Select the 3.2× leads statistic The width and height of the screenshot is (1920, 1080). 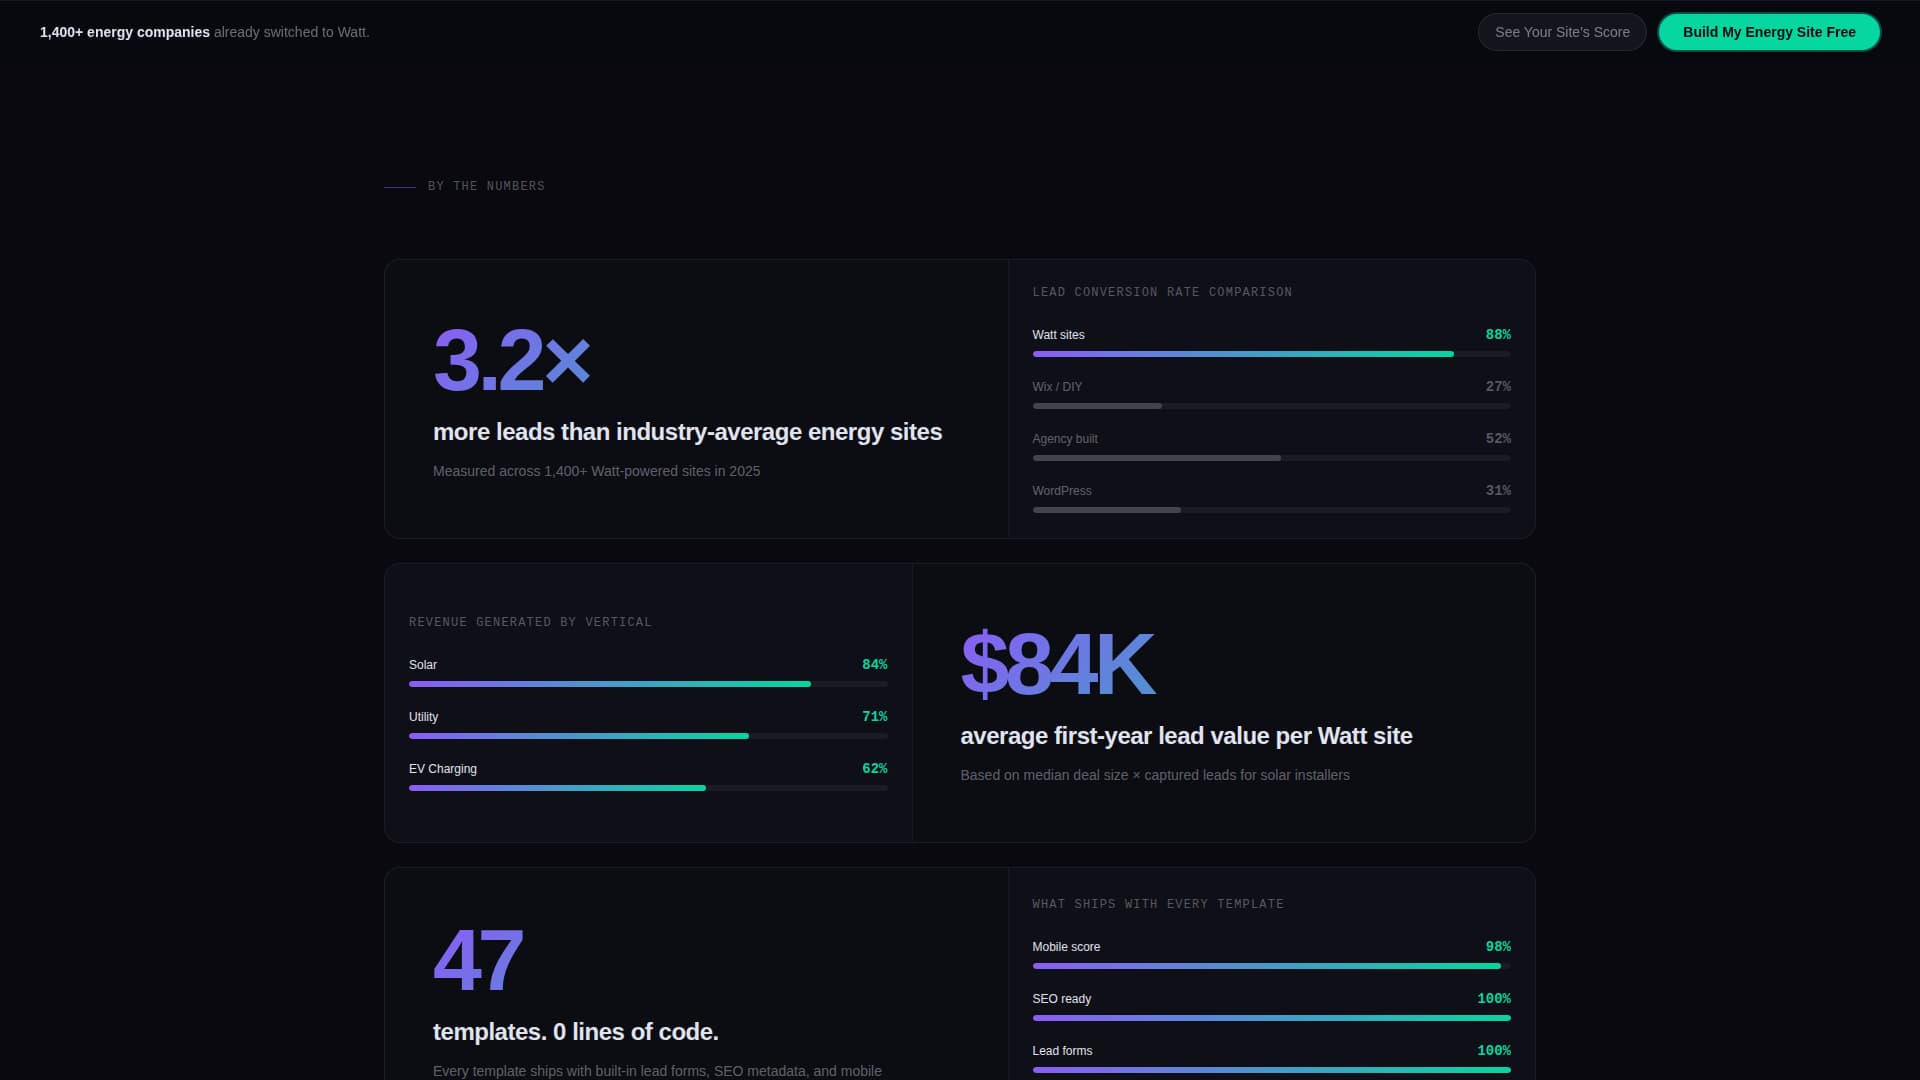pos(511,360)
